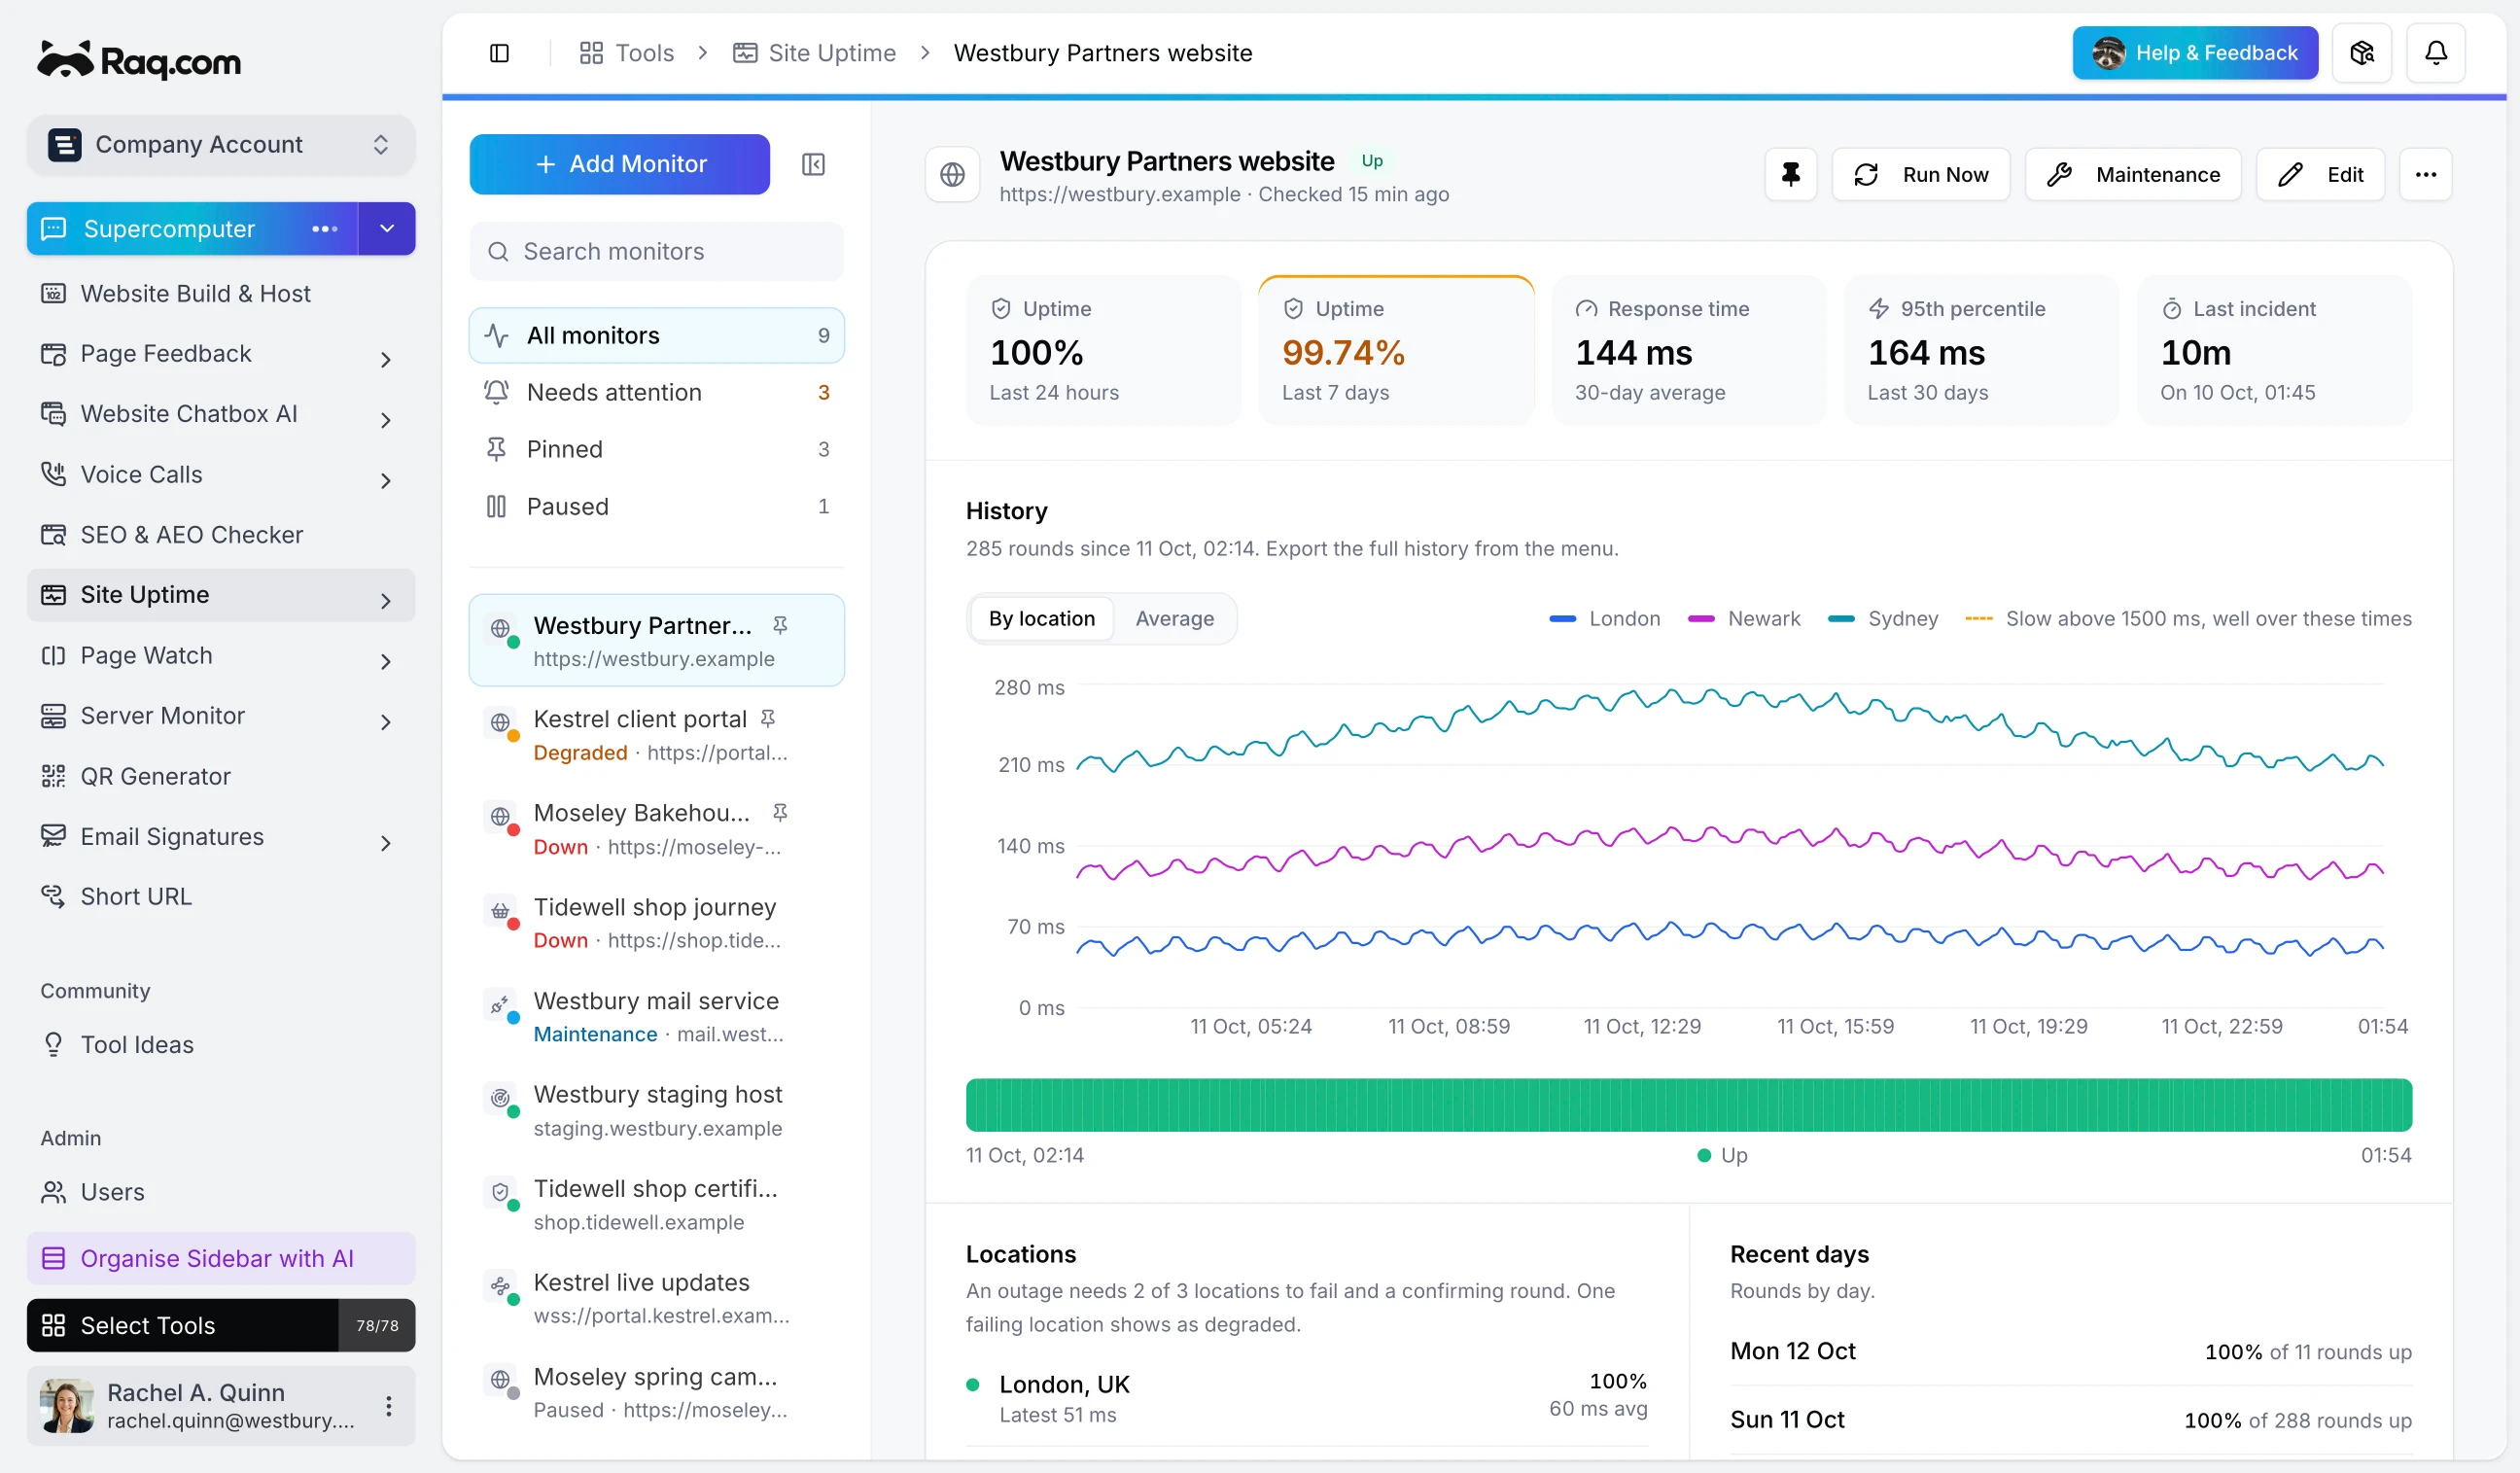Screen dimensions: 2520x1473
Task: Open the Company Account switcher
Action: [x=220, y=145]
